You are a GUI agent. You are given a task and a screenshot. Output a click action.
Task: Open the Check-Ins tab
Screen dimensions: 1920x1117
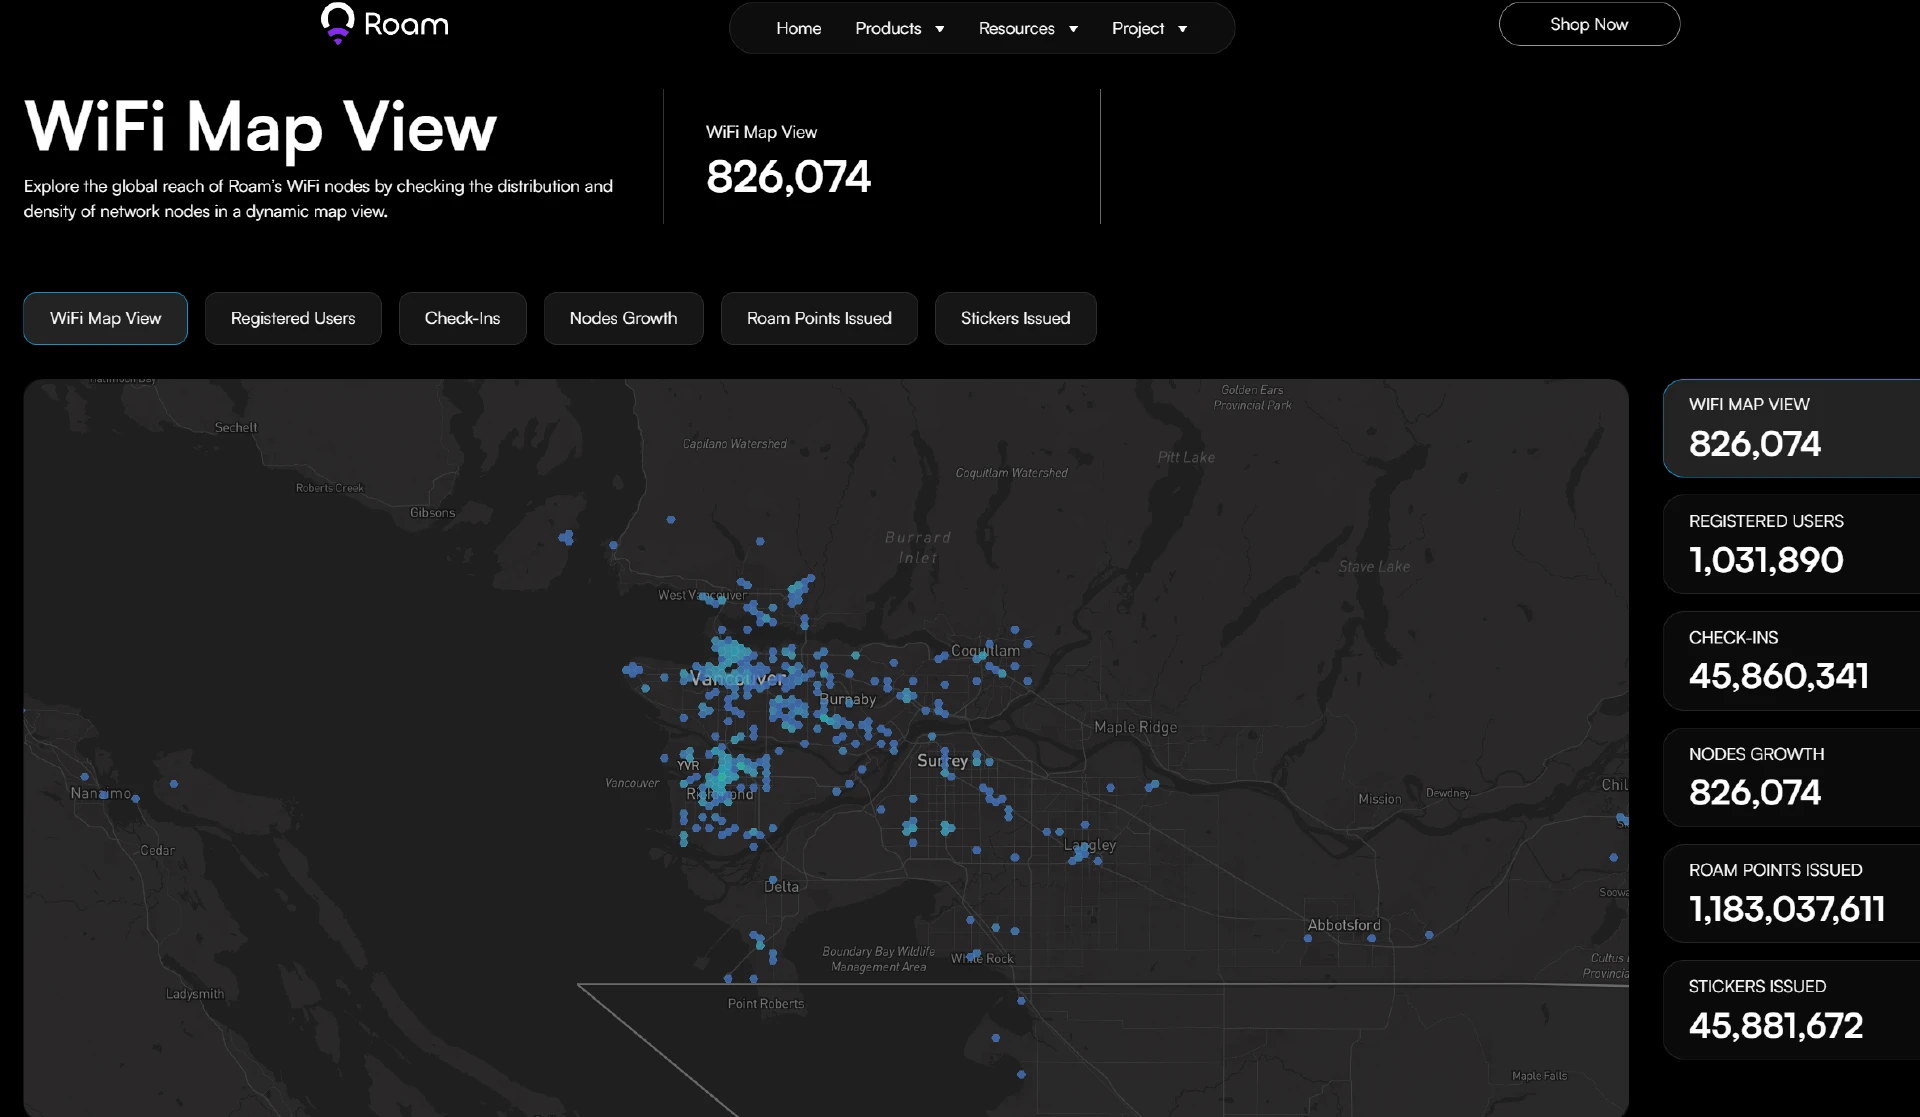(x=462, y=318)
